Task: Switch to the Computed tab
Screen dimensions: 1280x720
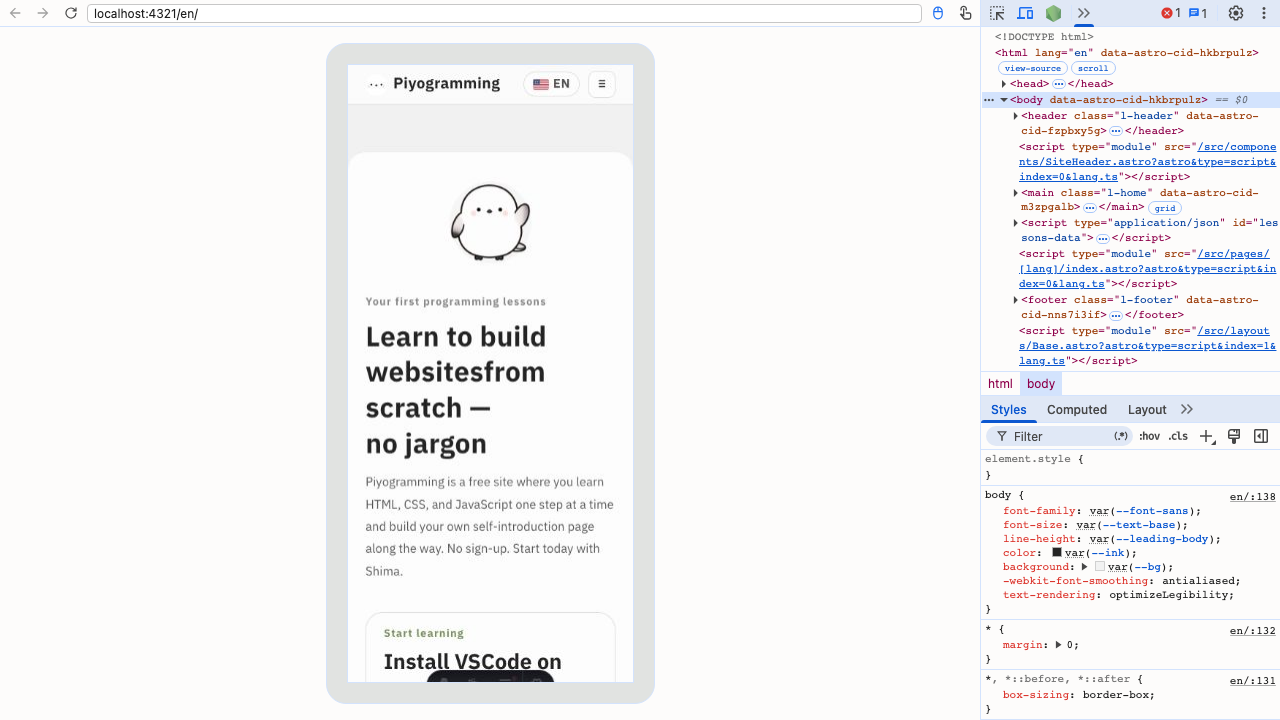Action: tap(1077, 410)
